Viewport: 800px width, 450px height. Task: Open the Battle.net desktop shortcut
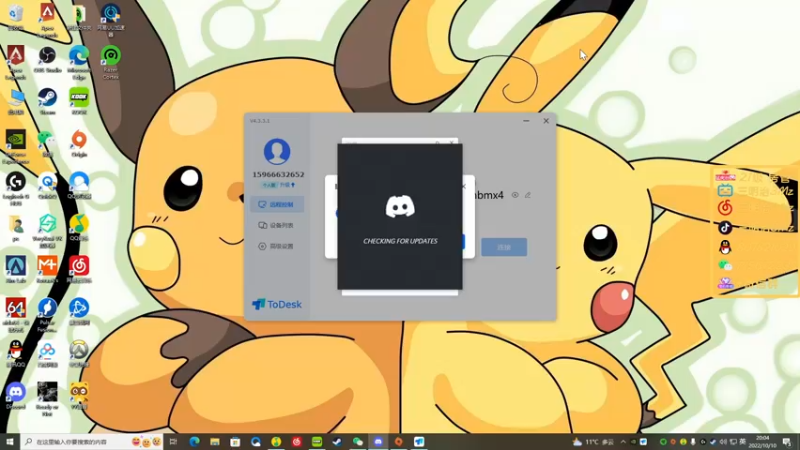(x=79, y=312)
